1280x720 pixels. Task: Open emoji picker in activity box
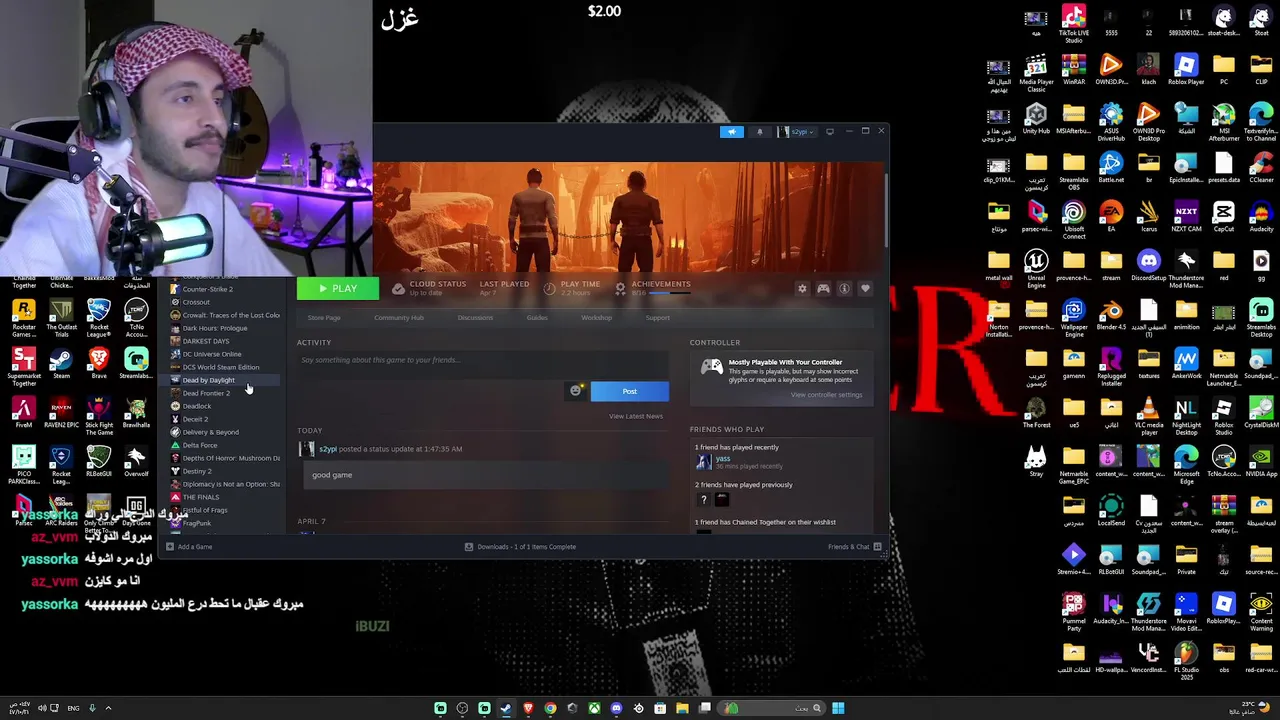click(x=575, y=391)
